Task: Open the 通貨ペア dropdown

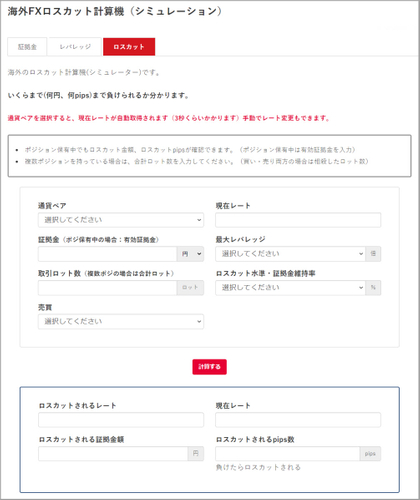Action: [121, 220]
